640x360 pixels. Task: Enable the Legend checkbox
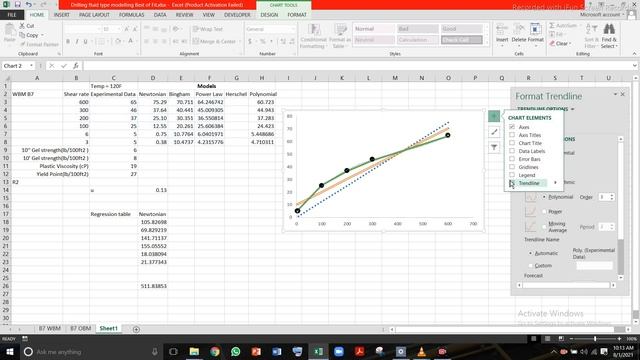(512, 175)
